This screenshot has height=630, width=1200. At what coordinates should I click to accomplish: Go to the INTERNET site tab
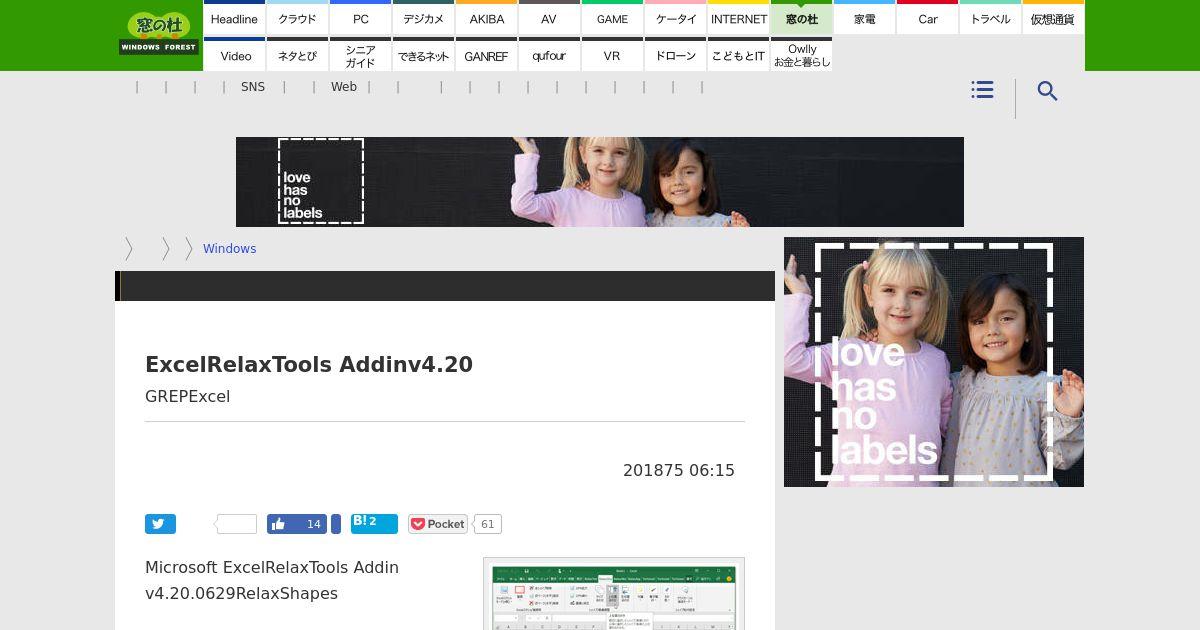tap(738, 19)
